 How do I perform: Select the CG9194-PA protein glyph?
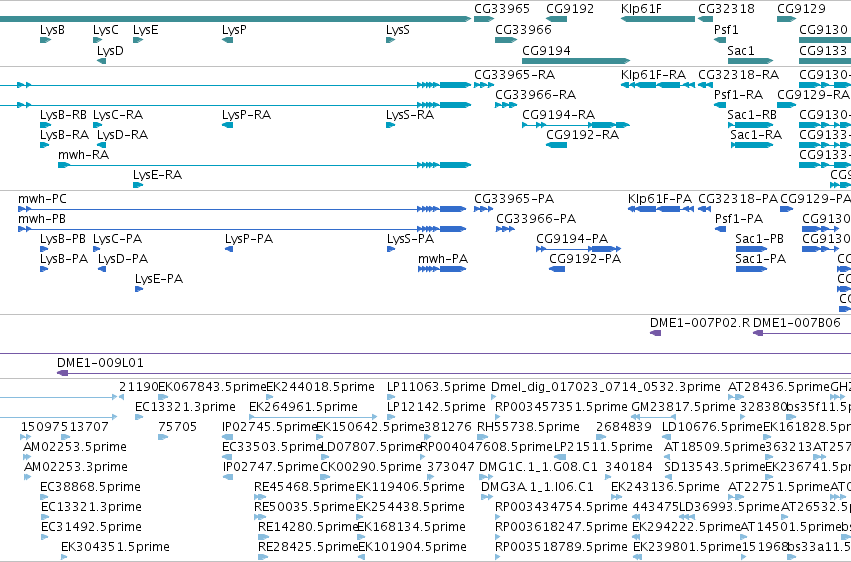[x=579, y=249]
